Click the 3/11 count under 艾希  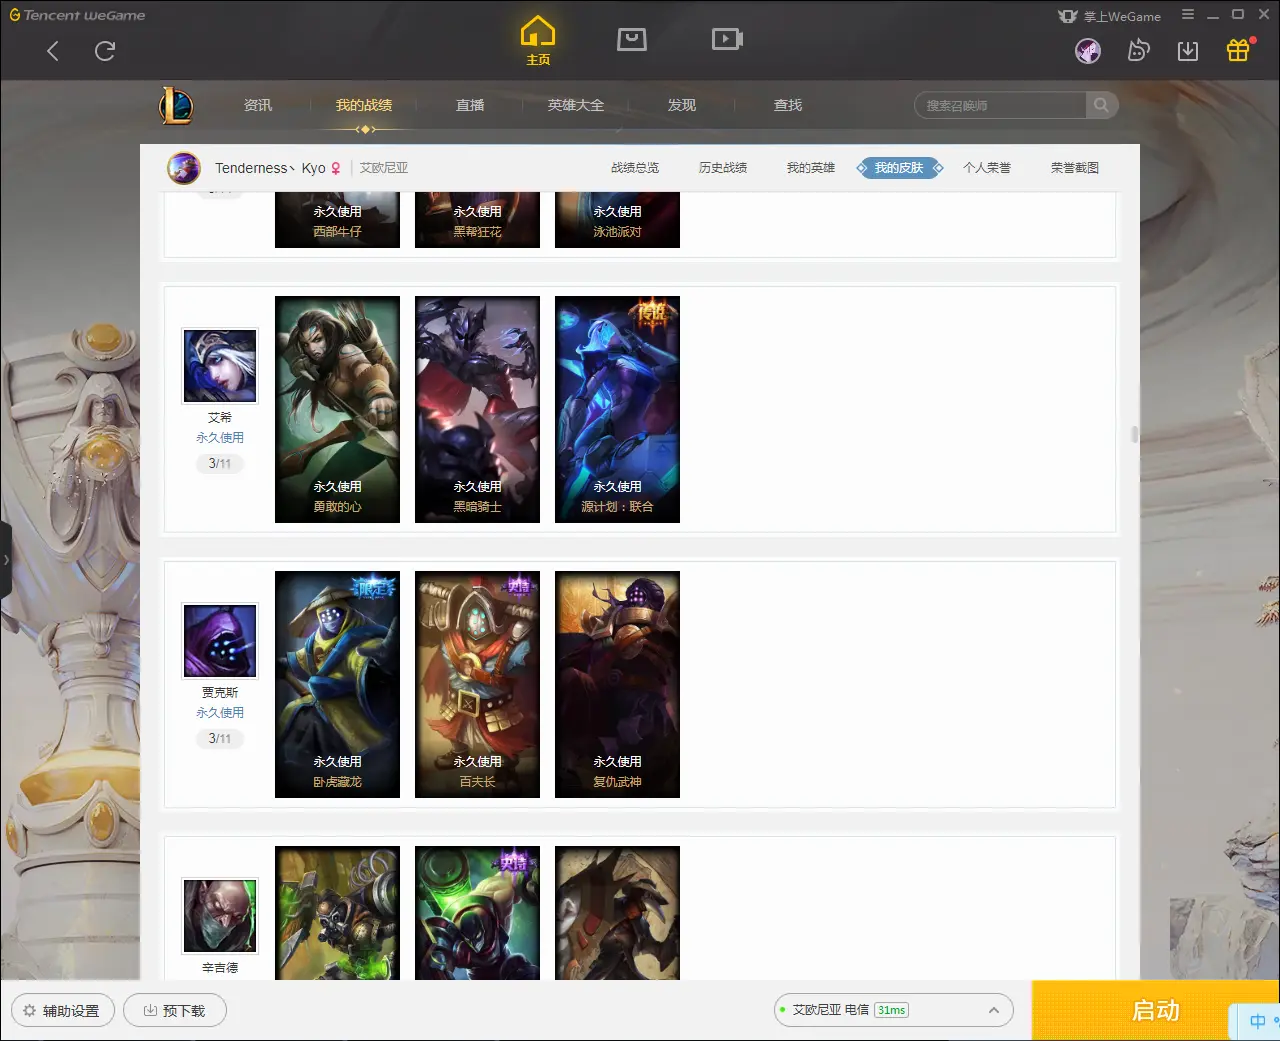tap(220, 463)
